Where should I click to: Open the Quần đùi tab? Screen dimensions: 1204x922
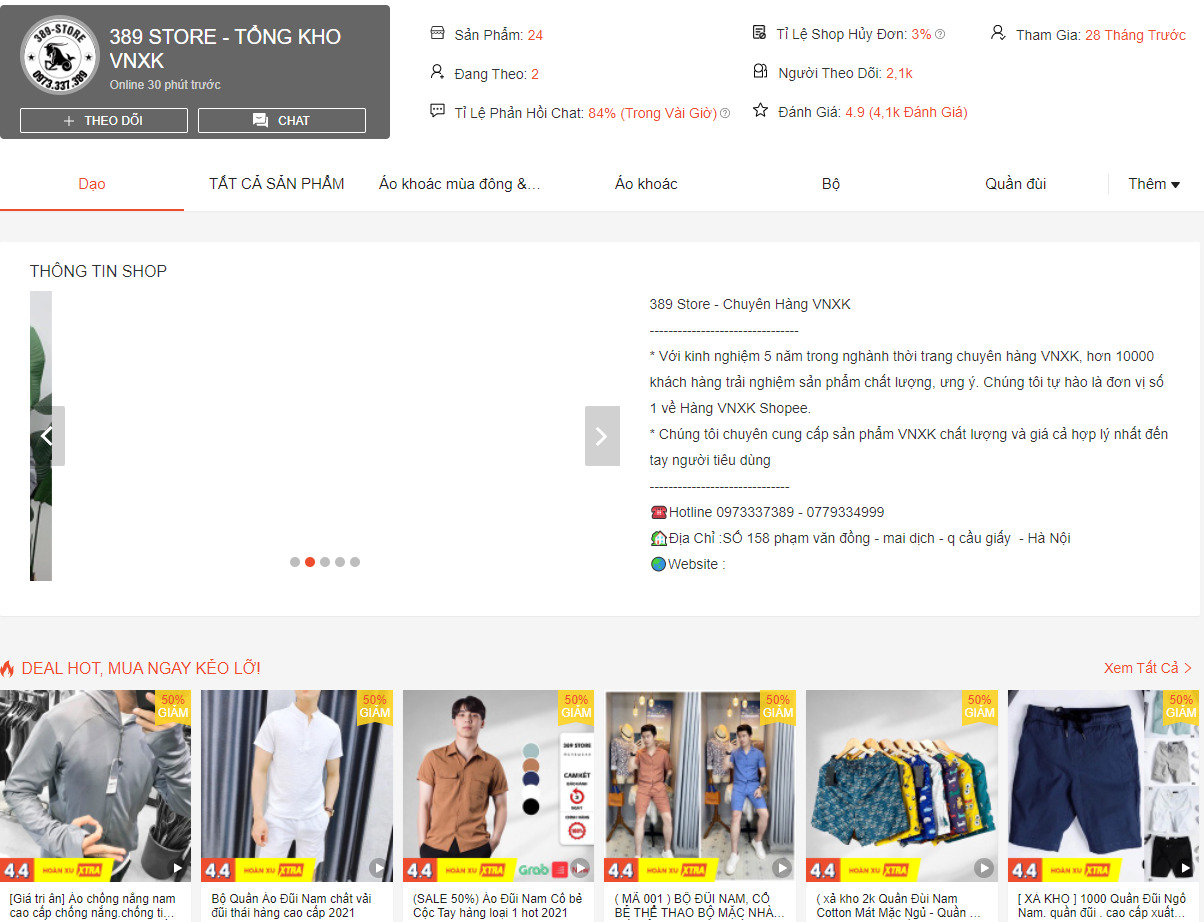point(1016,184)
